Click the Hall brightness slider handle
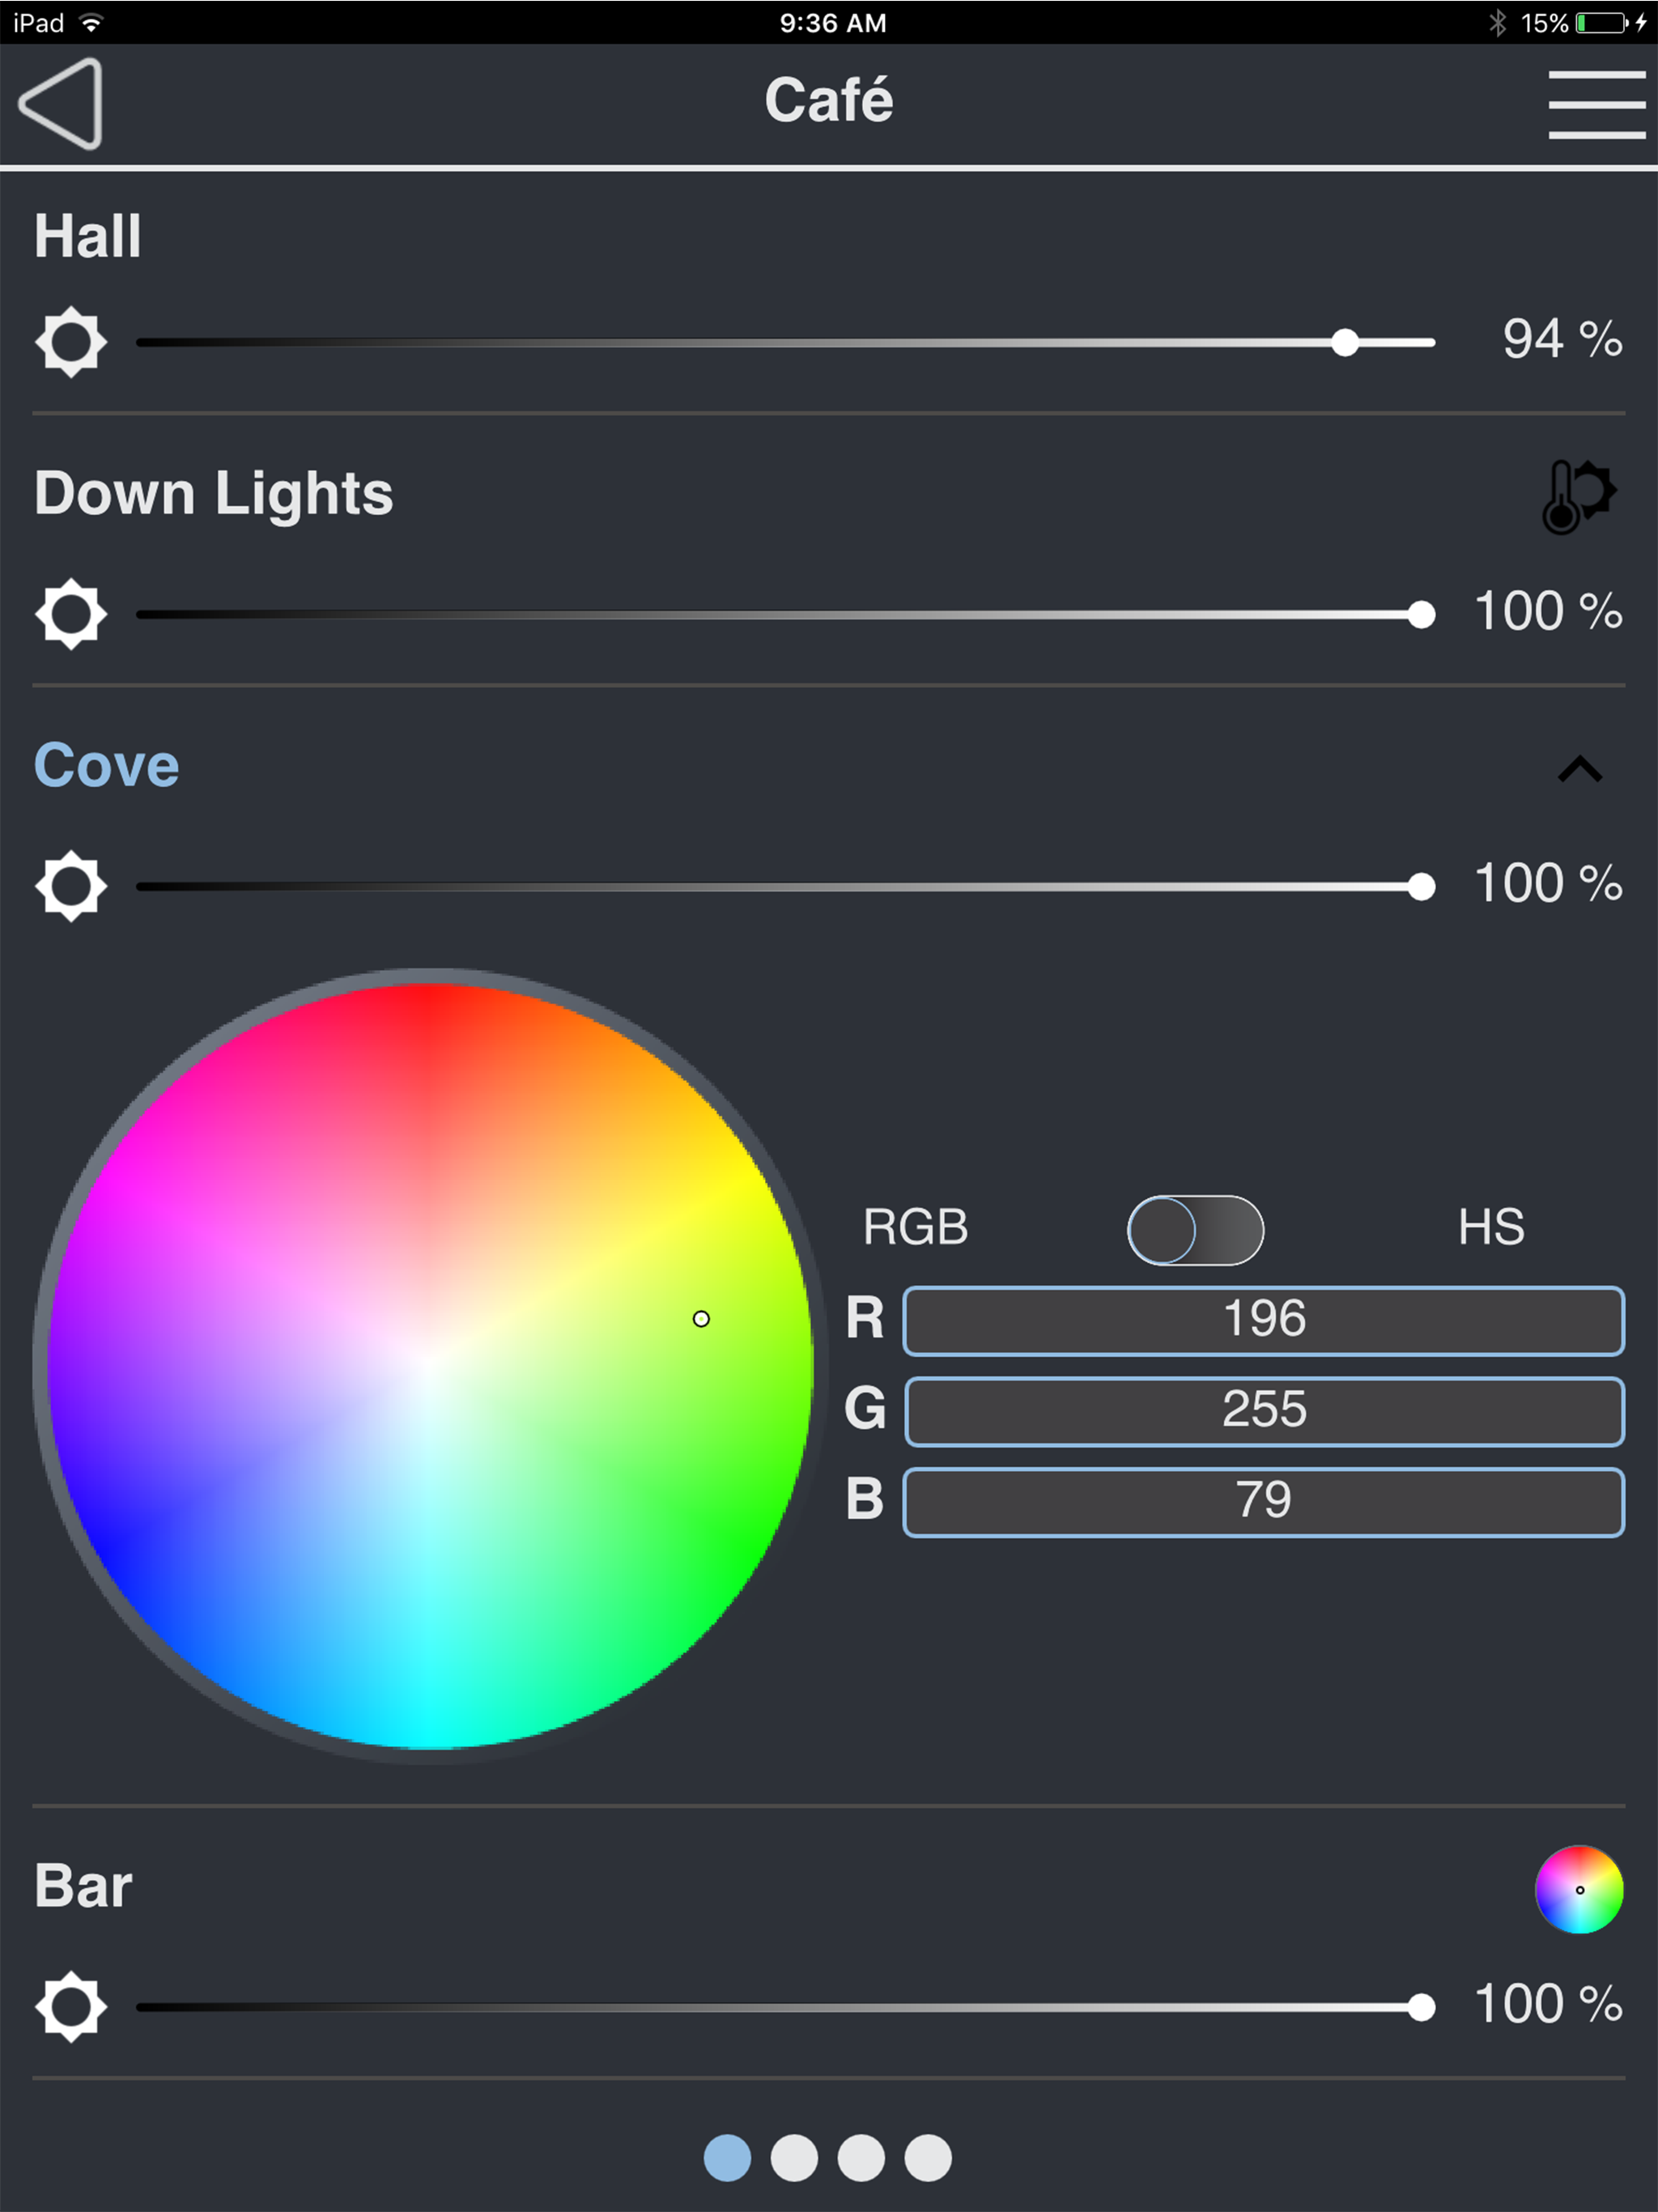The image size is (1658, 2212). point(1345,342)
